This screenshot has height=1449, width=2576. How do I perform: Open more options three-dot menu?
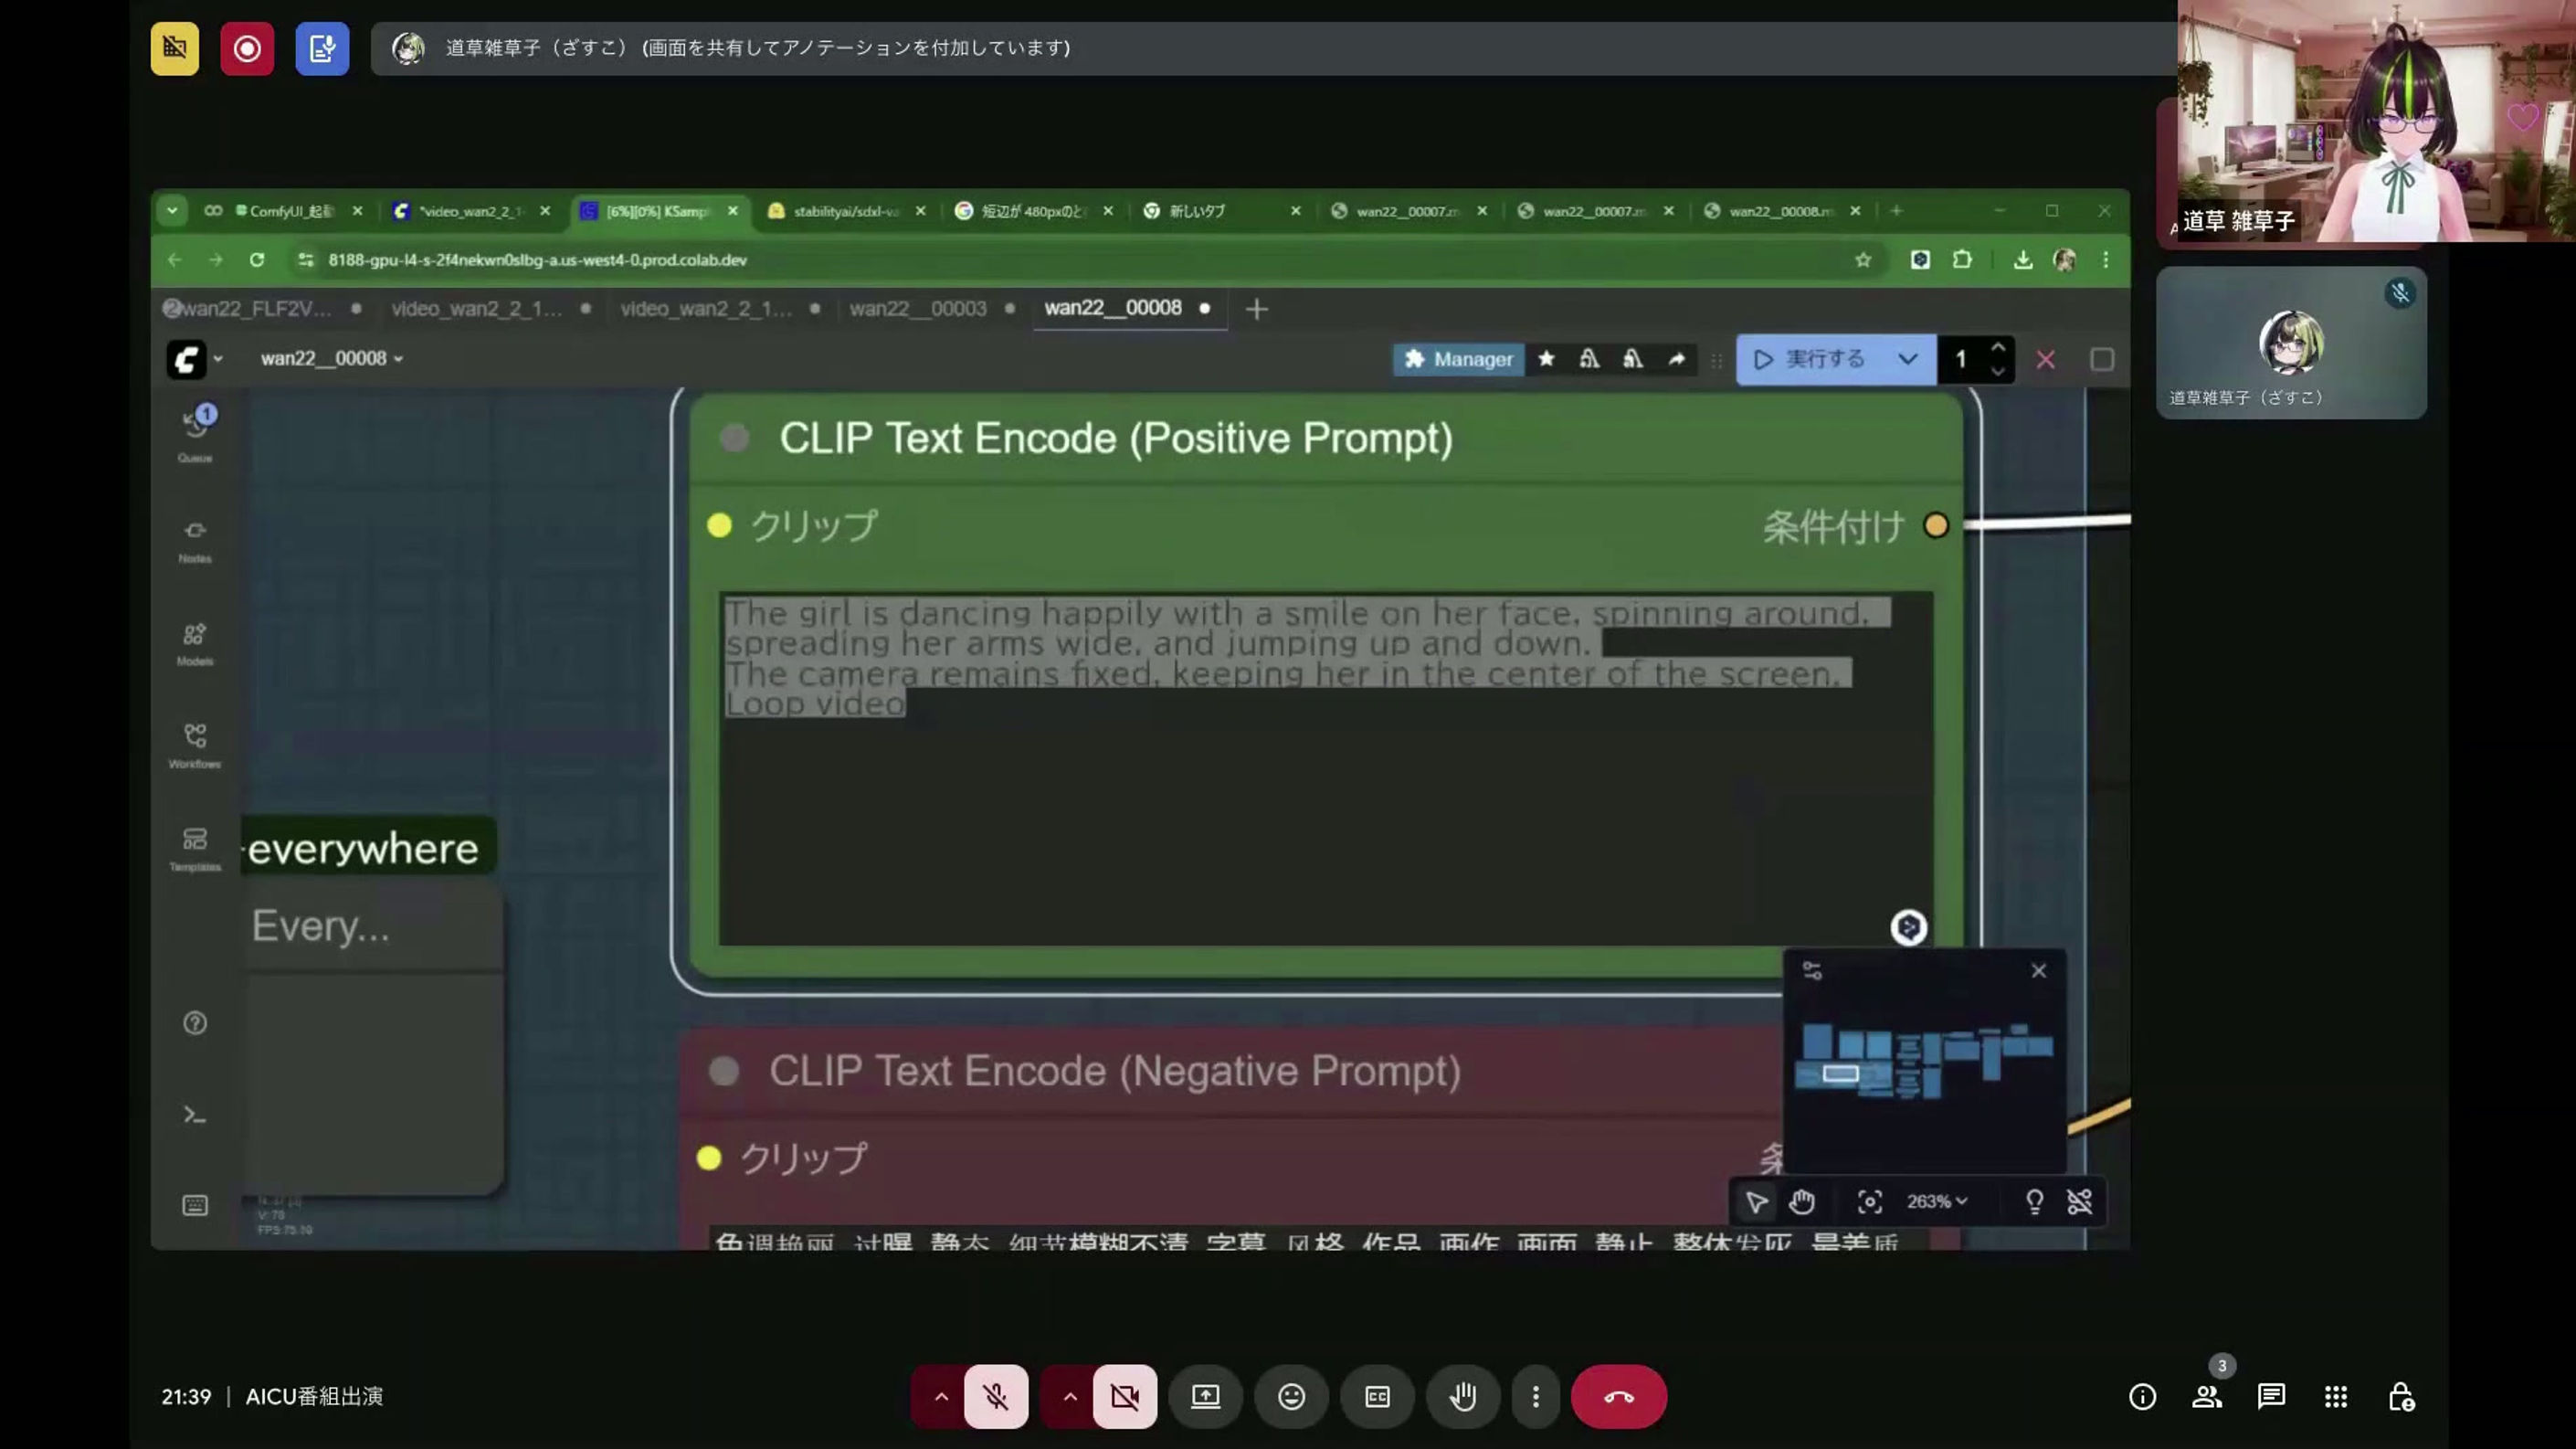click(x=1536, y=1396)
